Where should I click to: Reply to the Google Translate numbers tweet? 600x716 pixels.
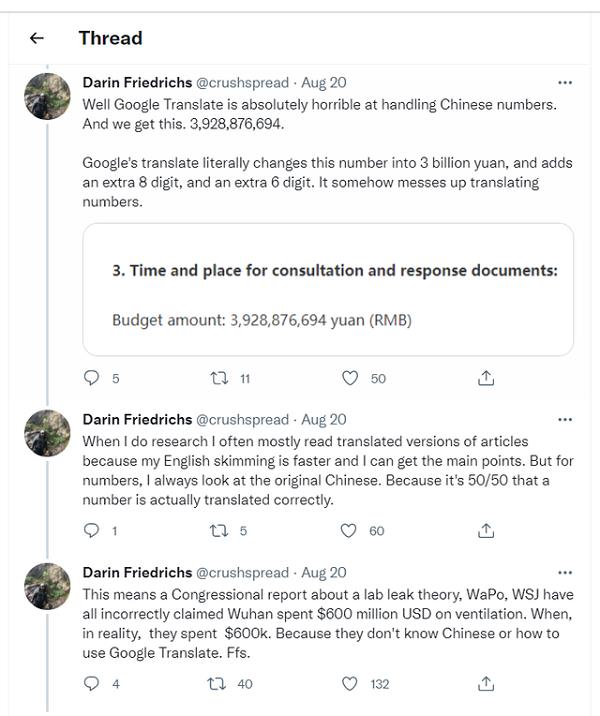pyautogui.click(x=92, y=378)
